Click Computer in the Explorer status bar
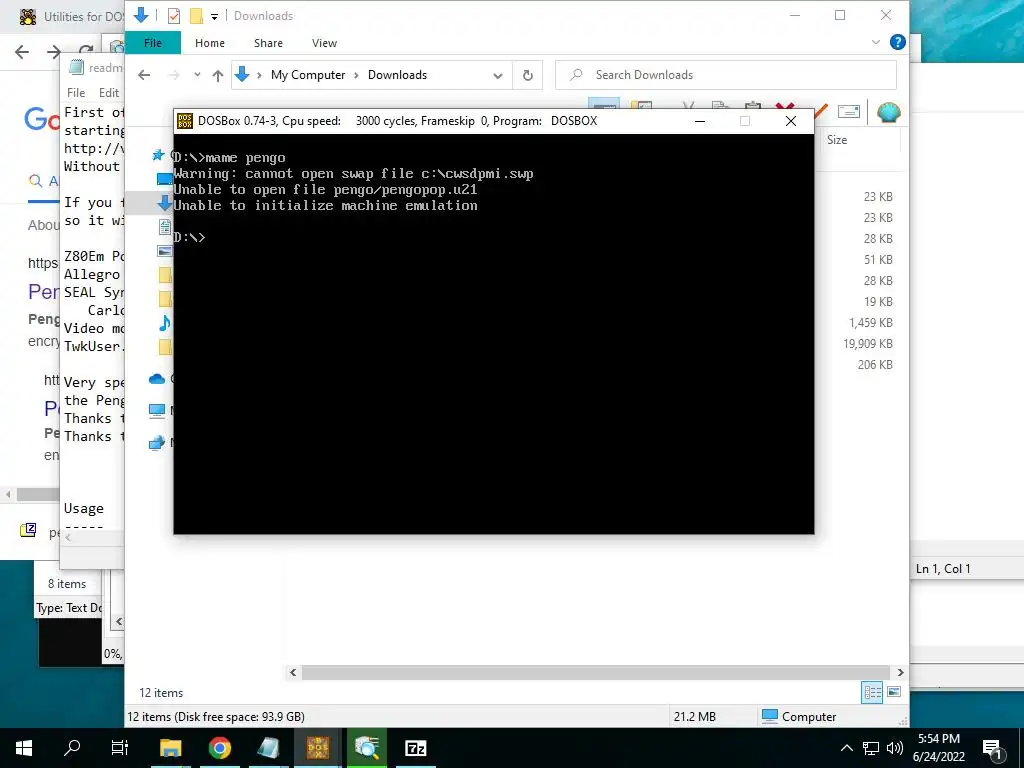The height and width of the screenshot is (768, 1024). (799, 716)
